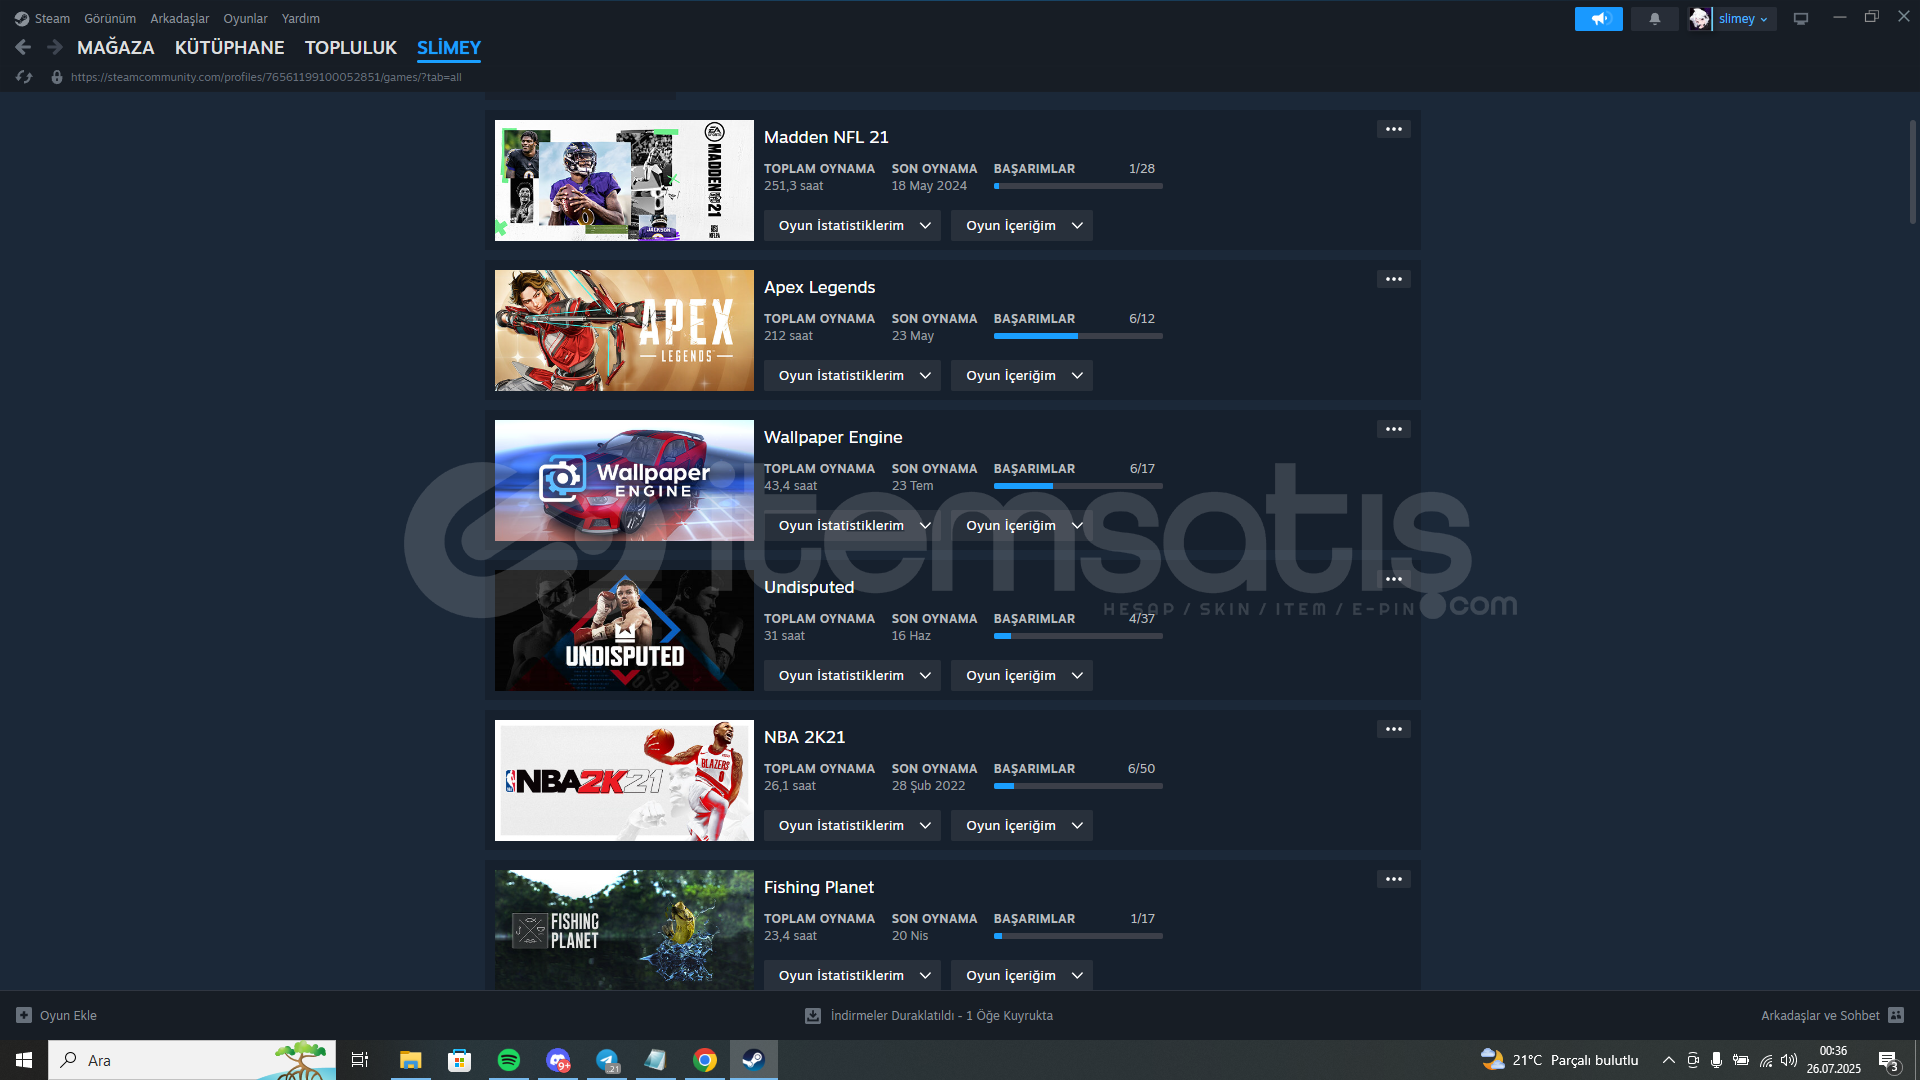The image size is (1920, 1080).
Task: Open volume control in system tray
Action: [1789, 1060]
